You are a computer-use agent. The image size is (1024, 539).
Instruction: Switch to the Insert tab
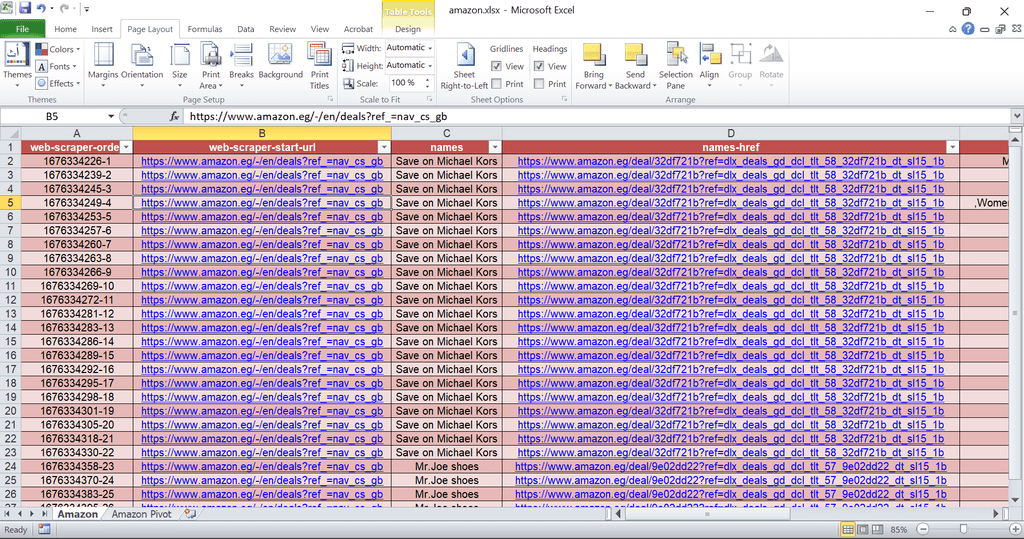point(102,29)
